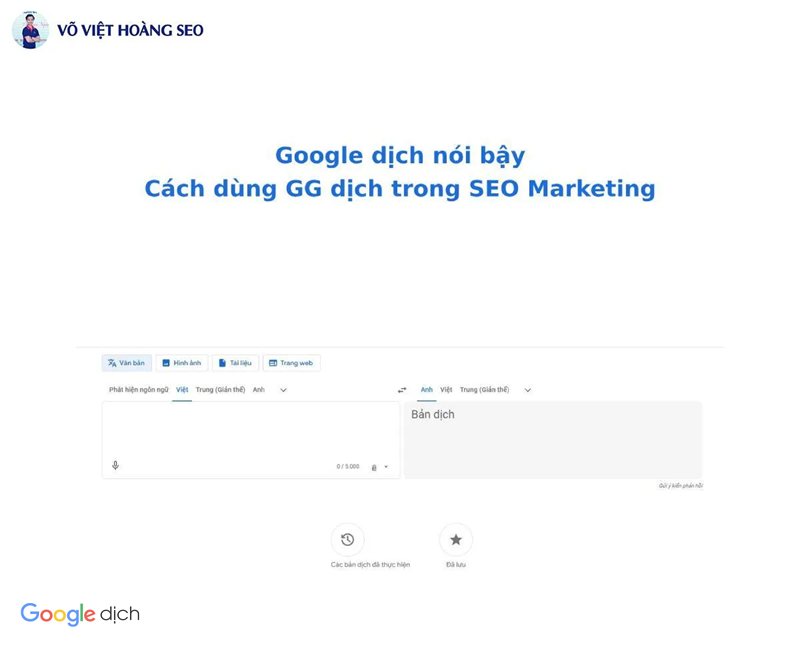The image size is (800, 647).
Task: Select Việt as source language
Action: pos(182,390)
